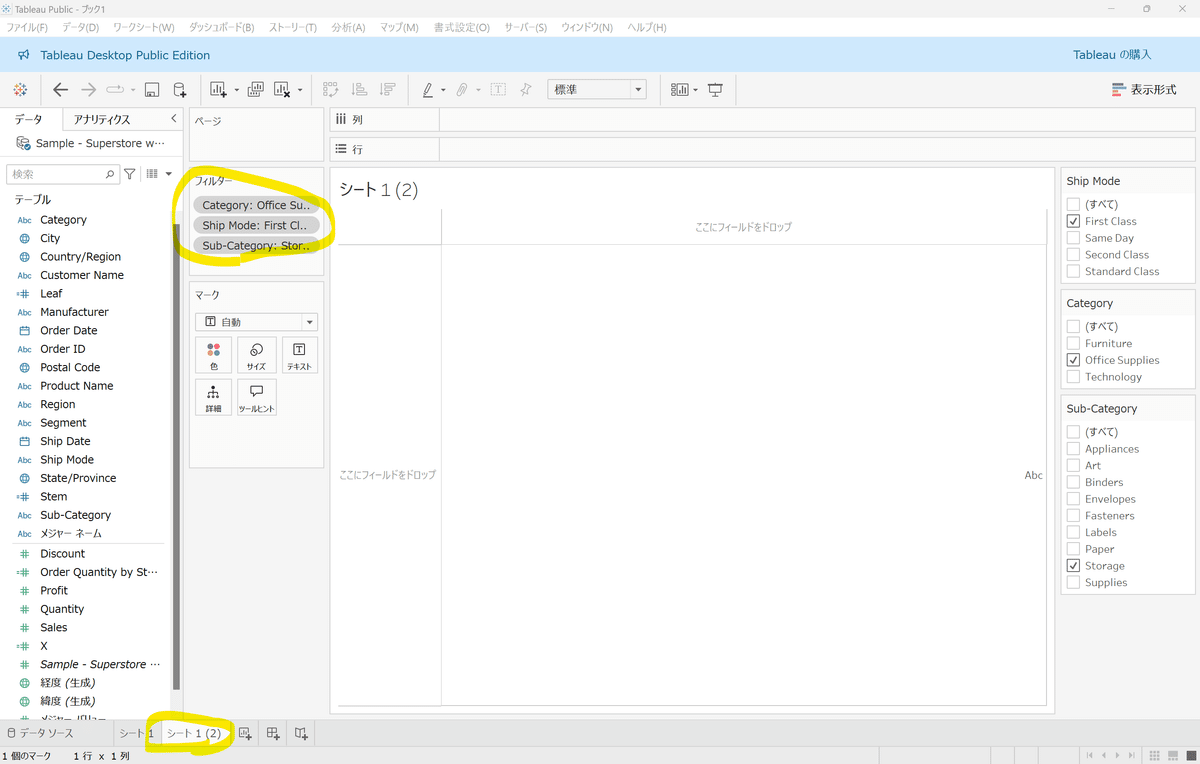Click the Ship Mode: First Cl.. filter pill
The image size is (1200, 764).
[257, 225]
